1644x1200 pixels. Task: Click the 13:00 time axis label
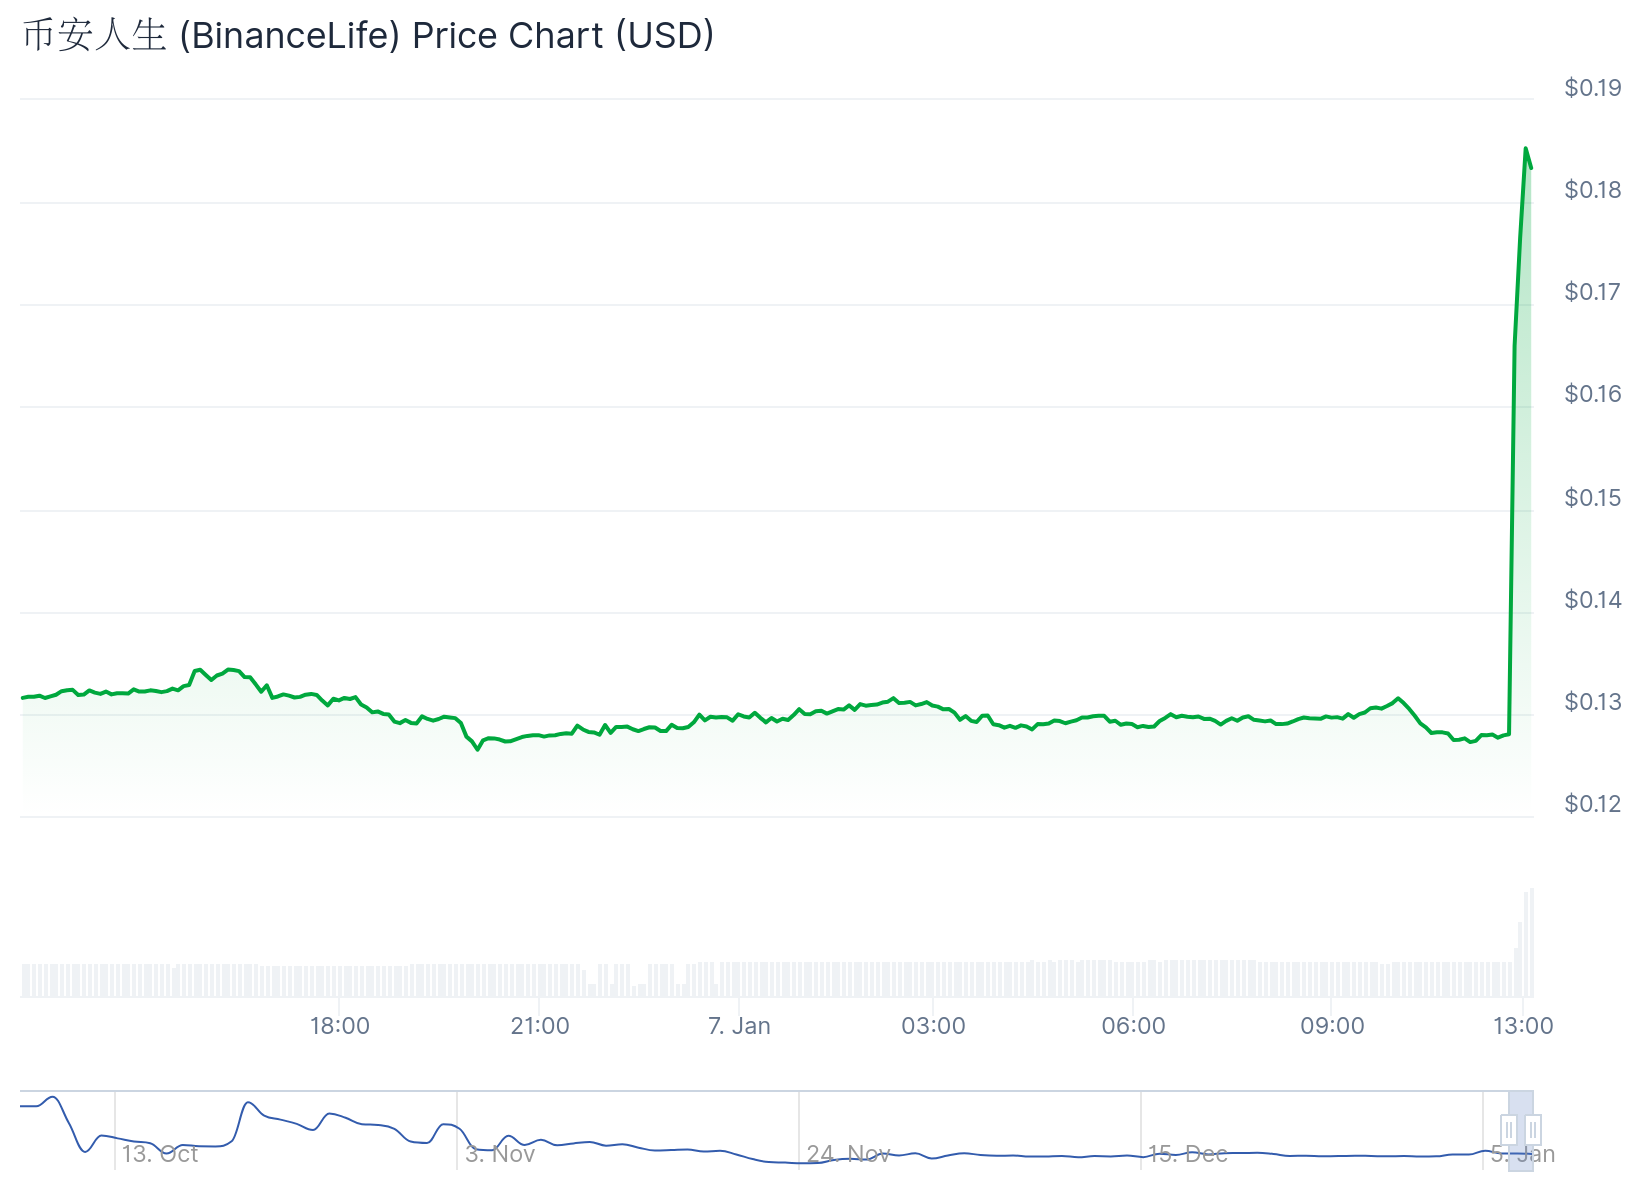1523,1026
